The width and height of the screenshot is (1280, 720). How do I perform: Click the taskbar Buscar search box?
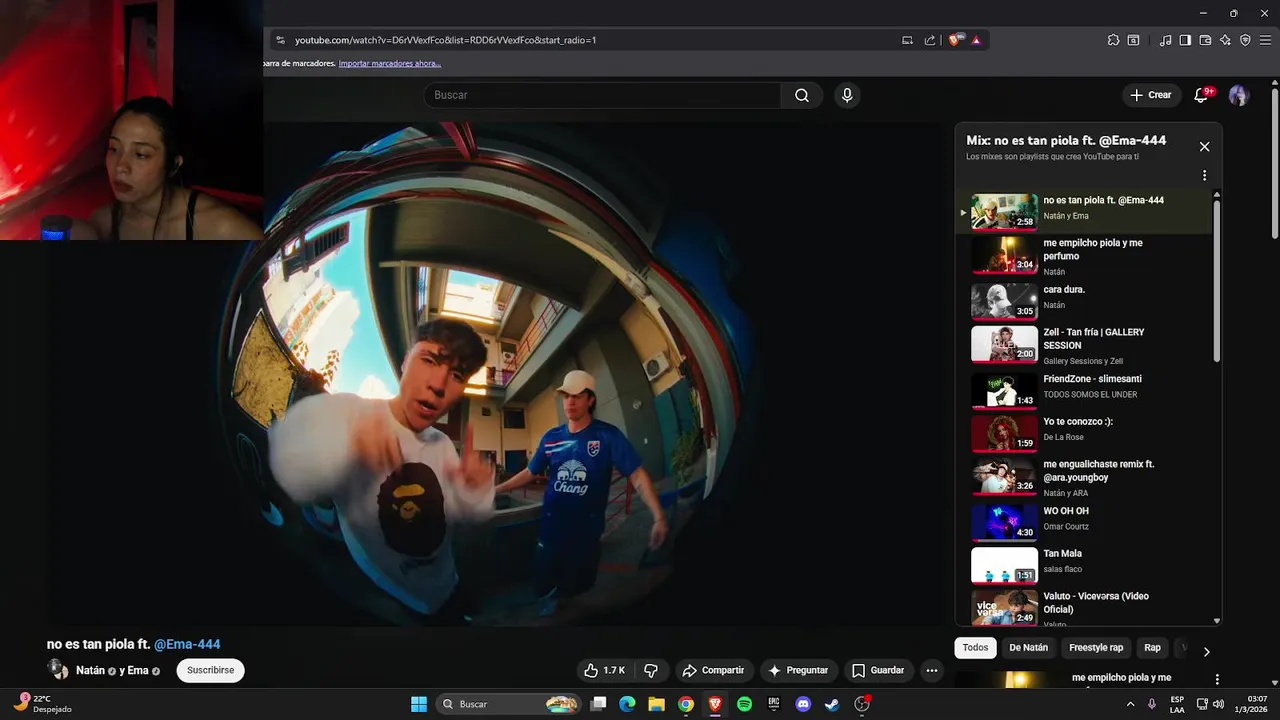pos(509,704)
